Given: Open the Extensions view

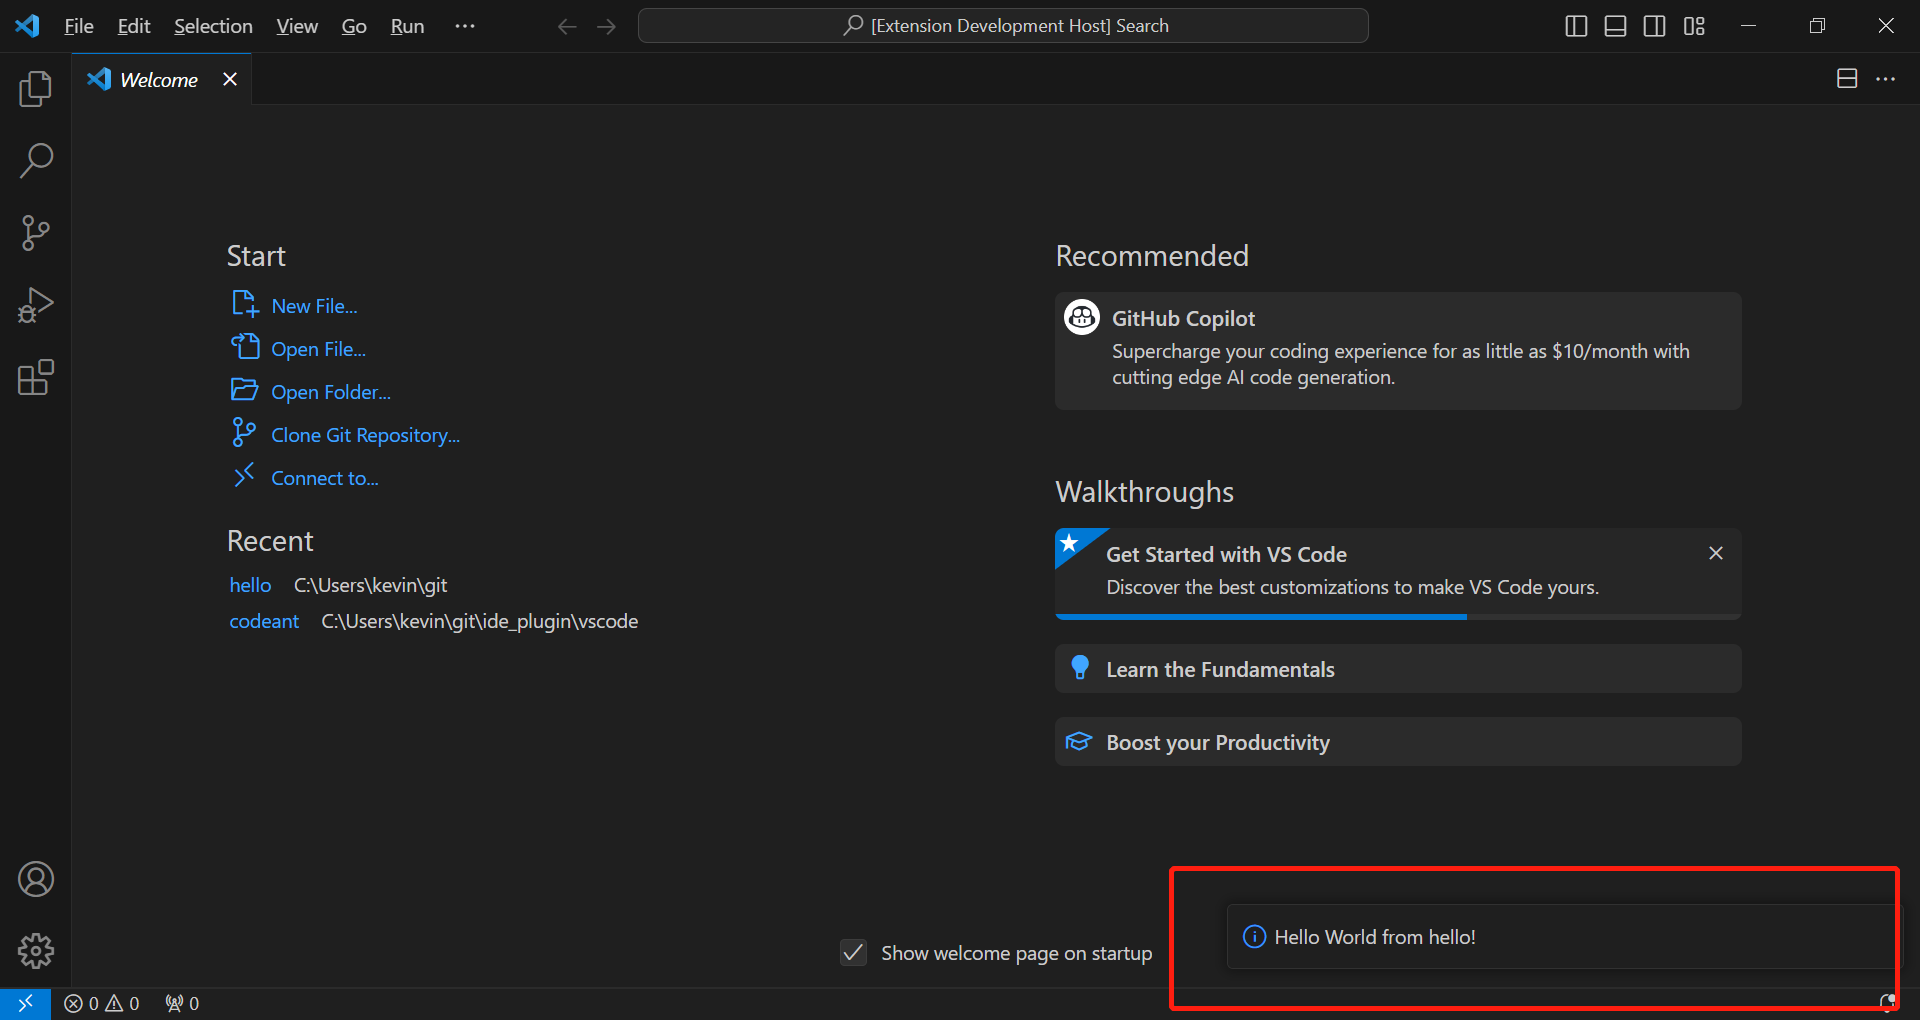Looking at the screenshot, I should pos(35,378).
